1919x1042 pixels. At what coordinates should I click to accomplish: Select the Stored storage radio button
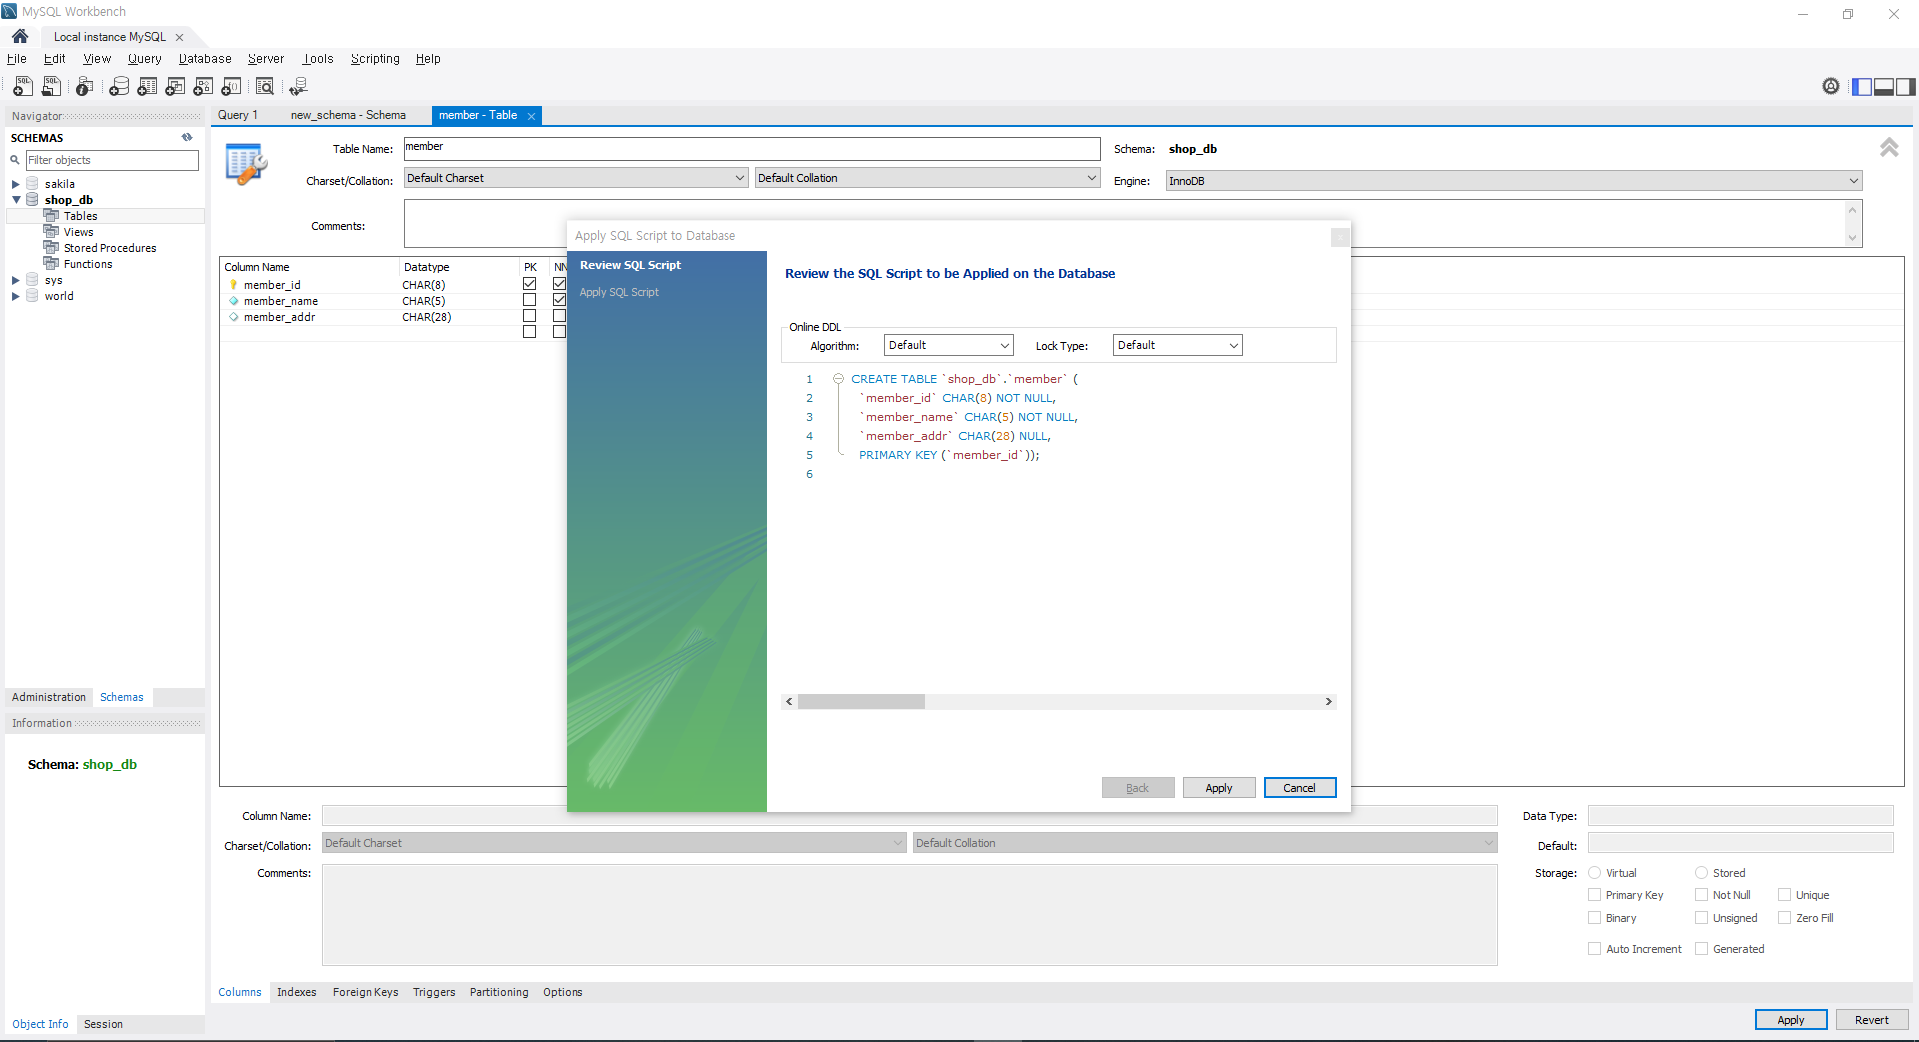click(x=1701, y=873)
